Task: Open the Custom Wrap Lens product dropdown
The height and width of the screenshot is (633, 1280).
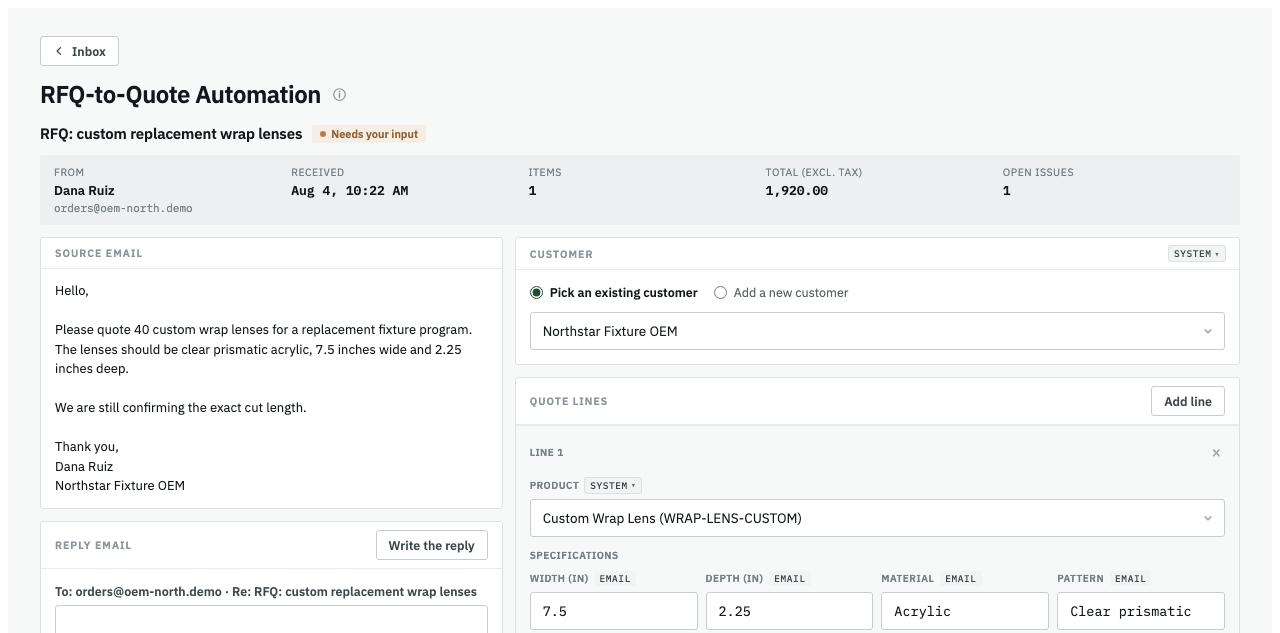Action: tap(877, 518)
